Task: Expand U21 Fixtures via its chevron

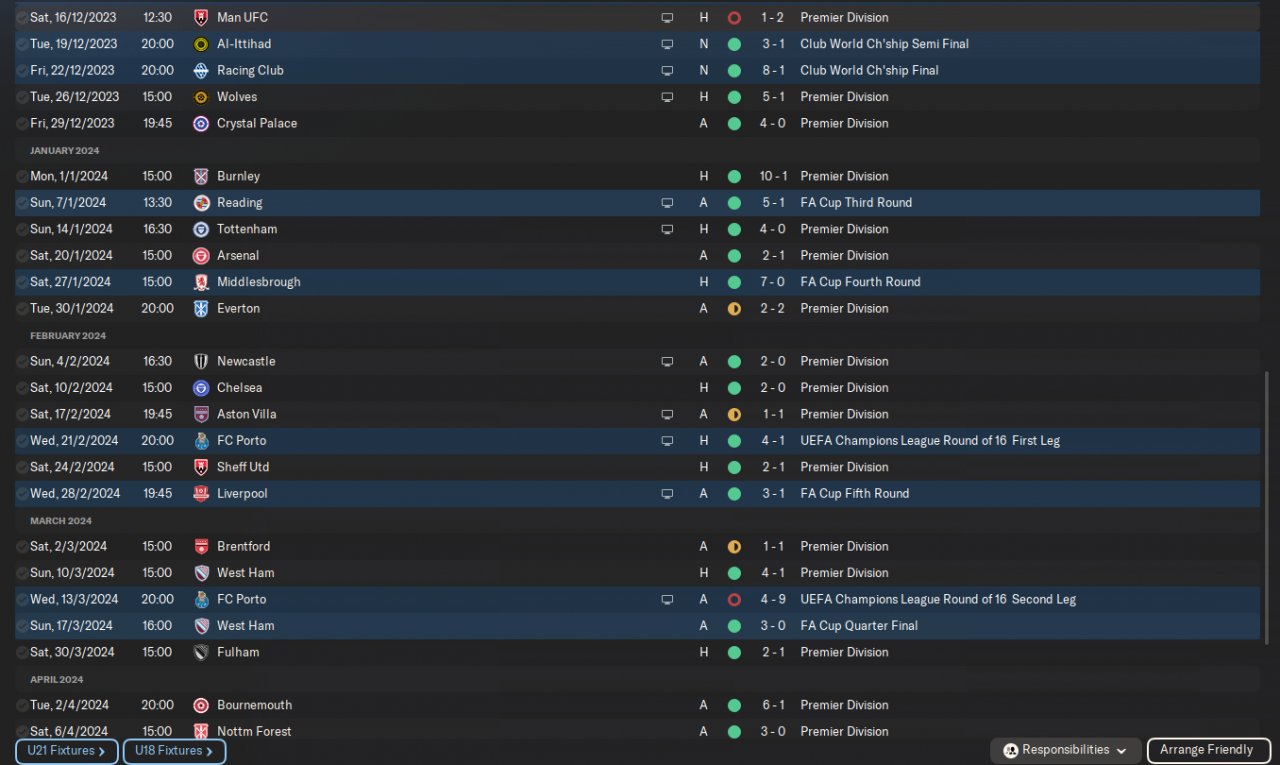Action: [102, 751]
